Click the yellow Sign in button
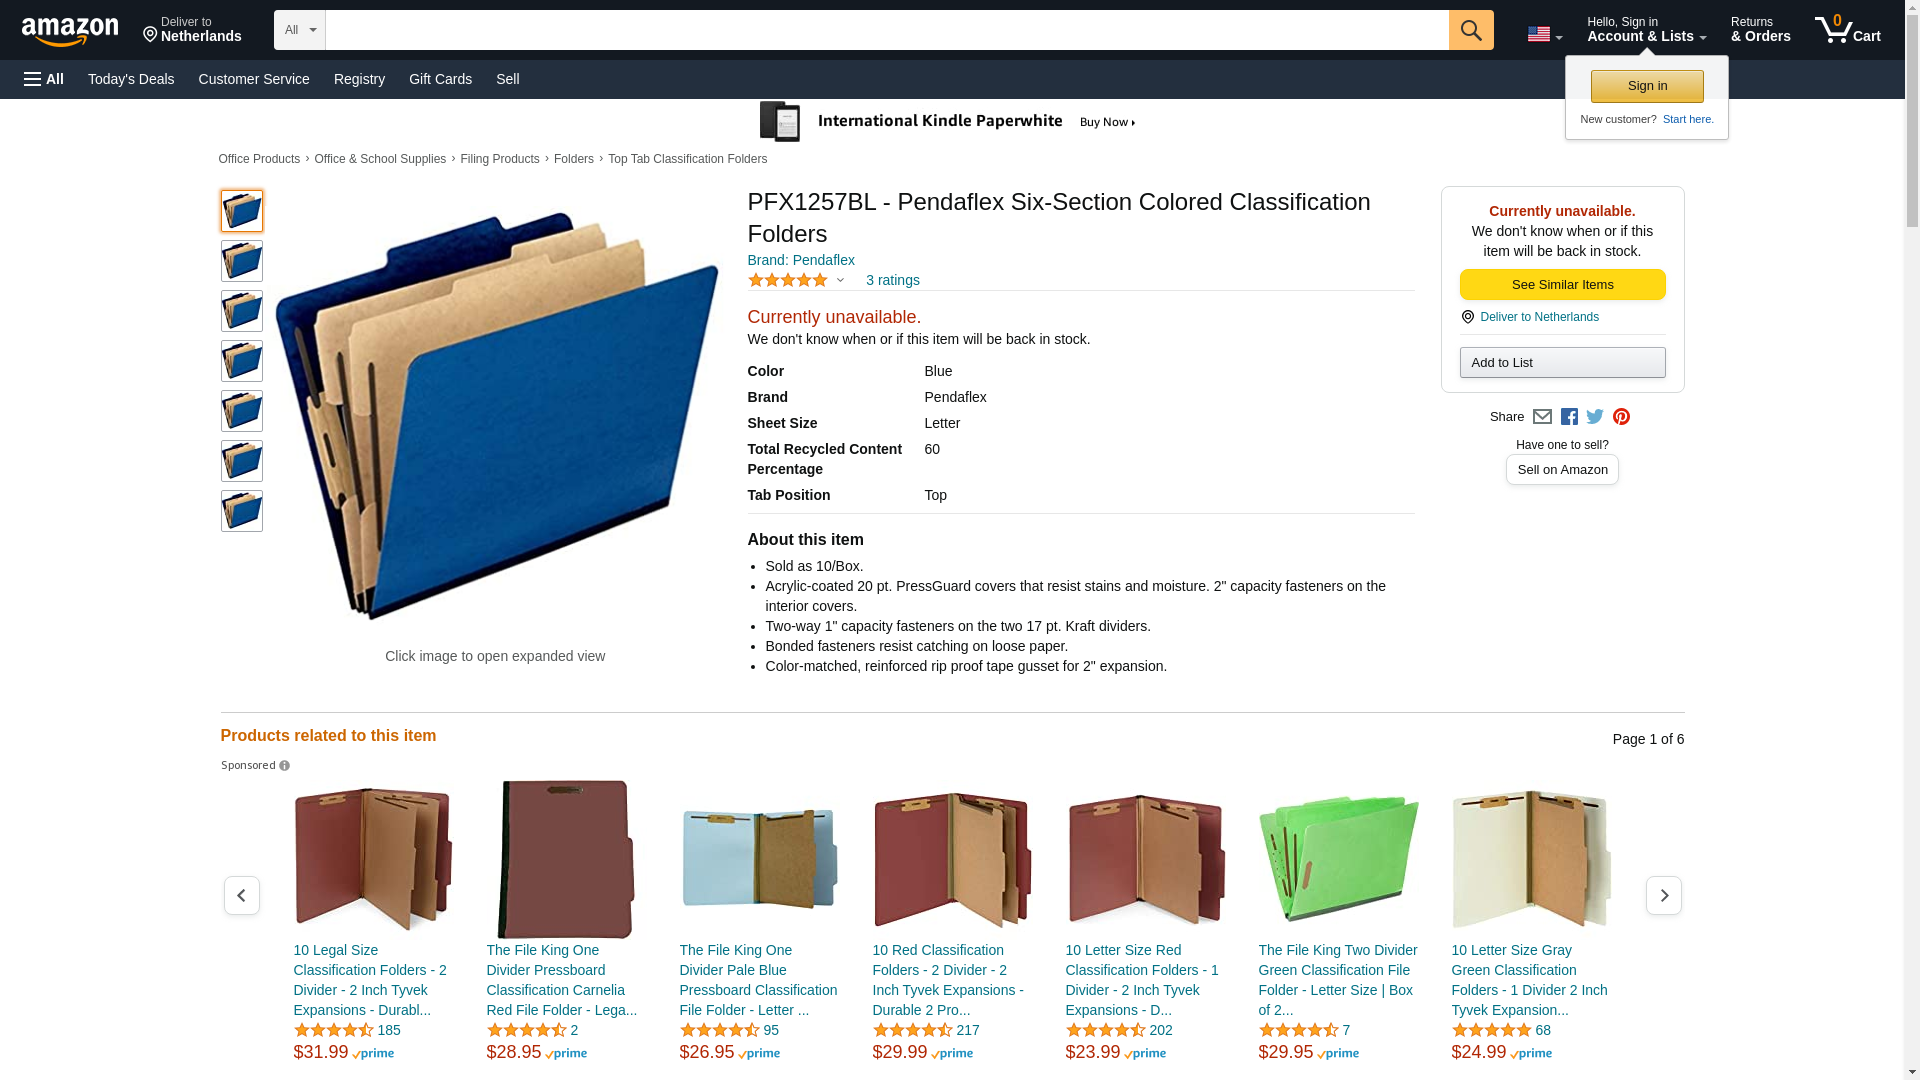This screenshot has height=1080, width=1920. [1646, 86]
